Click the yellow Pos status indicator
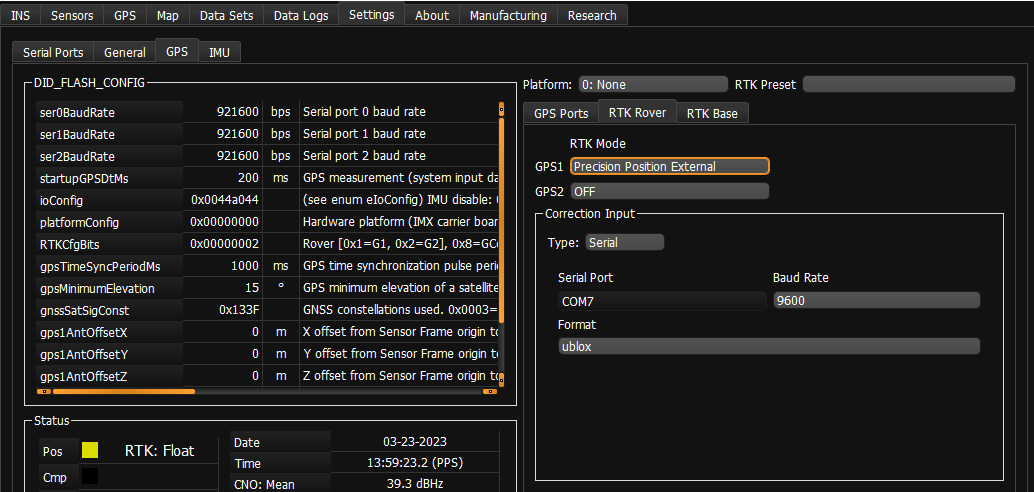 point(90,450)
